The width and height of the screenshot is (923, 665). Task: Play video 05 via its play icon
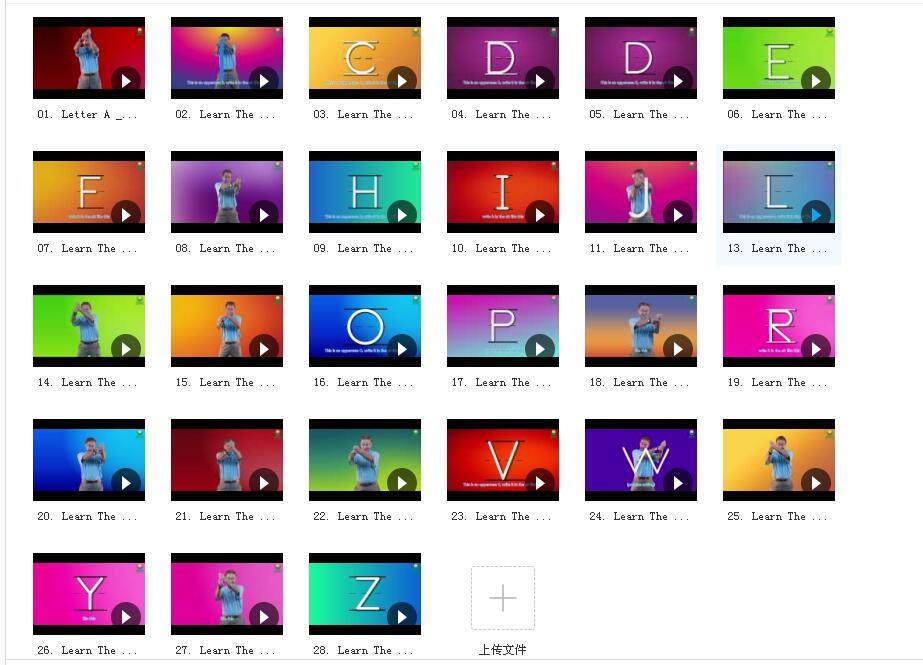pyautogui.click(x=678, y=81)
